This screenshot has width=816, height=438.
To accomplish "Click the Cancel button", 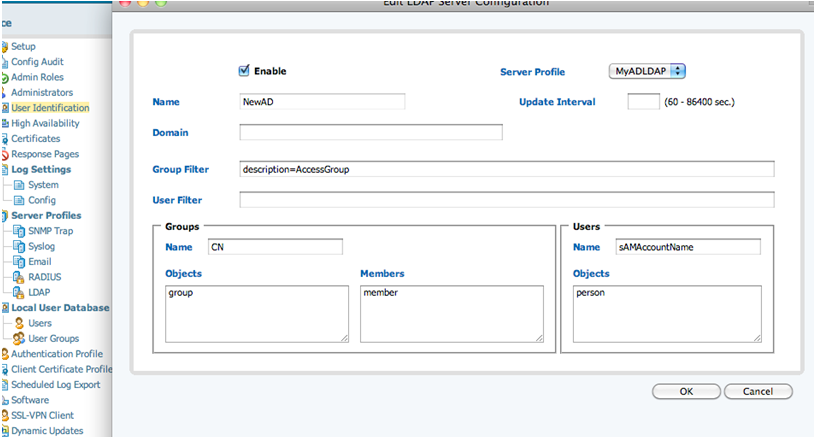I will [x=758, y=391].
